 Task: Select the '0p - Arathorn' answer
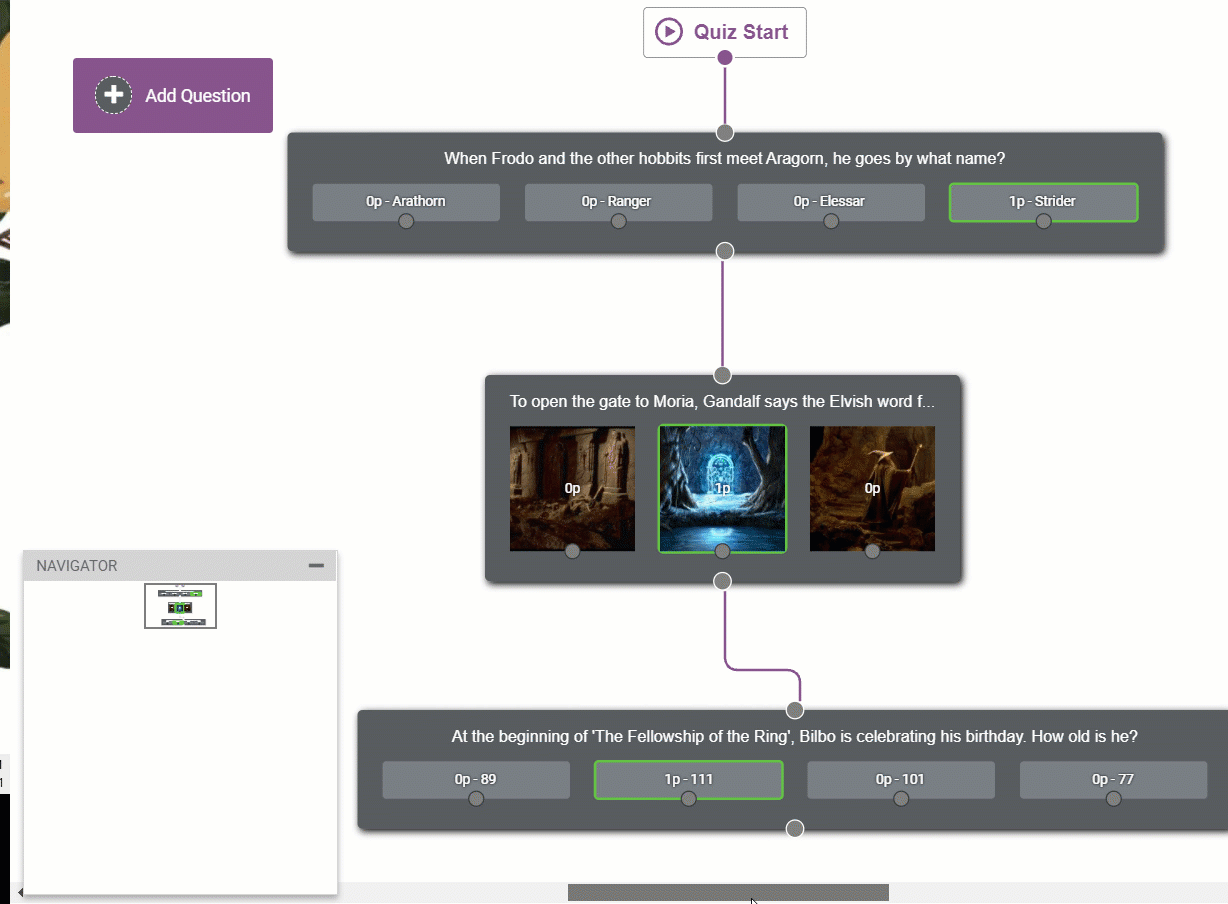406,201
